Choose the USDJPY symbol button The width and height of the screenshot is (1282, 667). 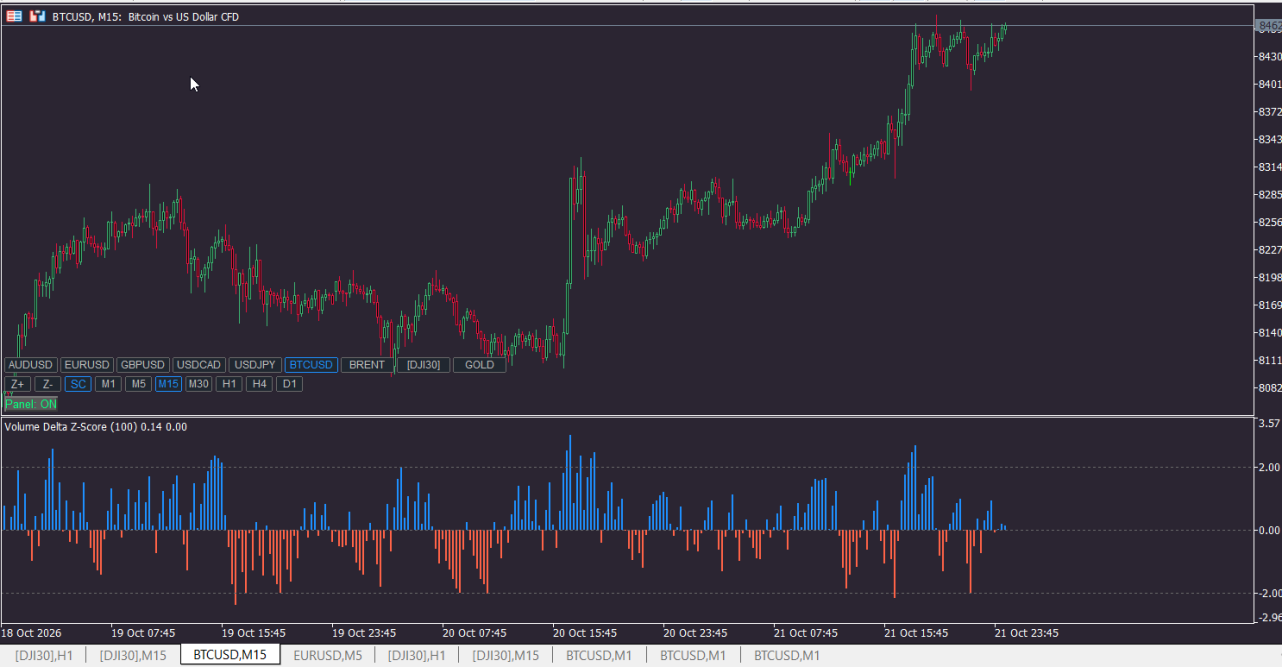pos(255,365)
